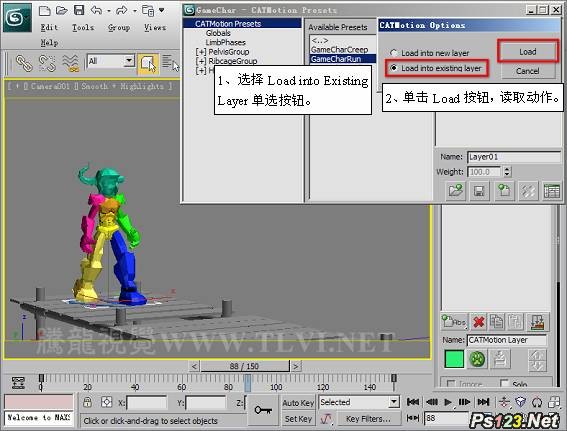
Task: Click the Pan view navigation icon
Action: tap(504, 401)
